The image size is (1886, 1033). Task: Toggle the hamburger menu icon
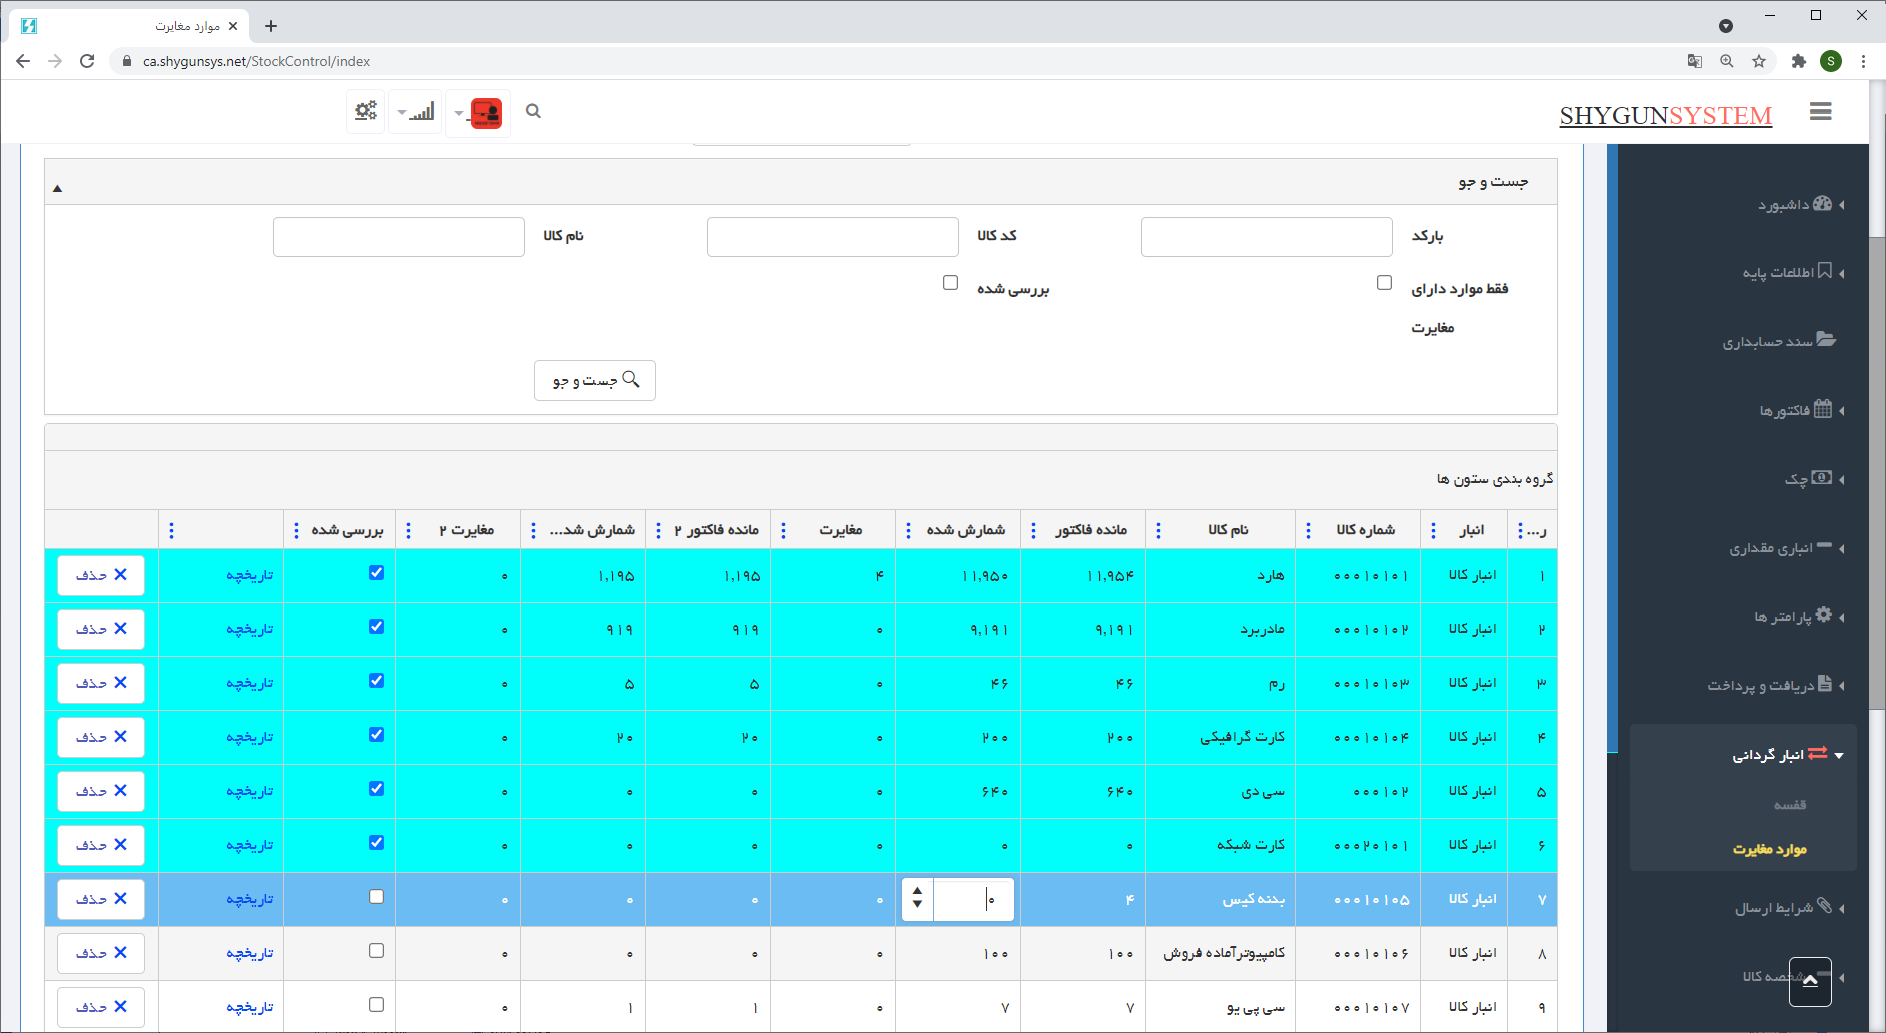click(1820, 112)
